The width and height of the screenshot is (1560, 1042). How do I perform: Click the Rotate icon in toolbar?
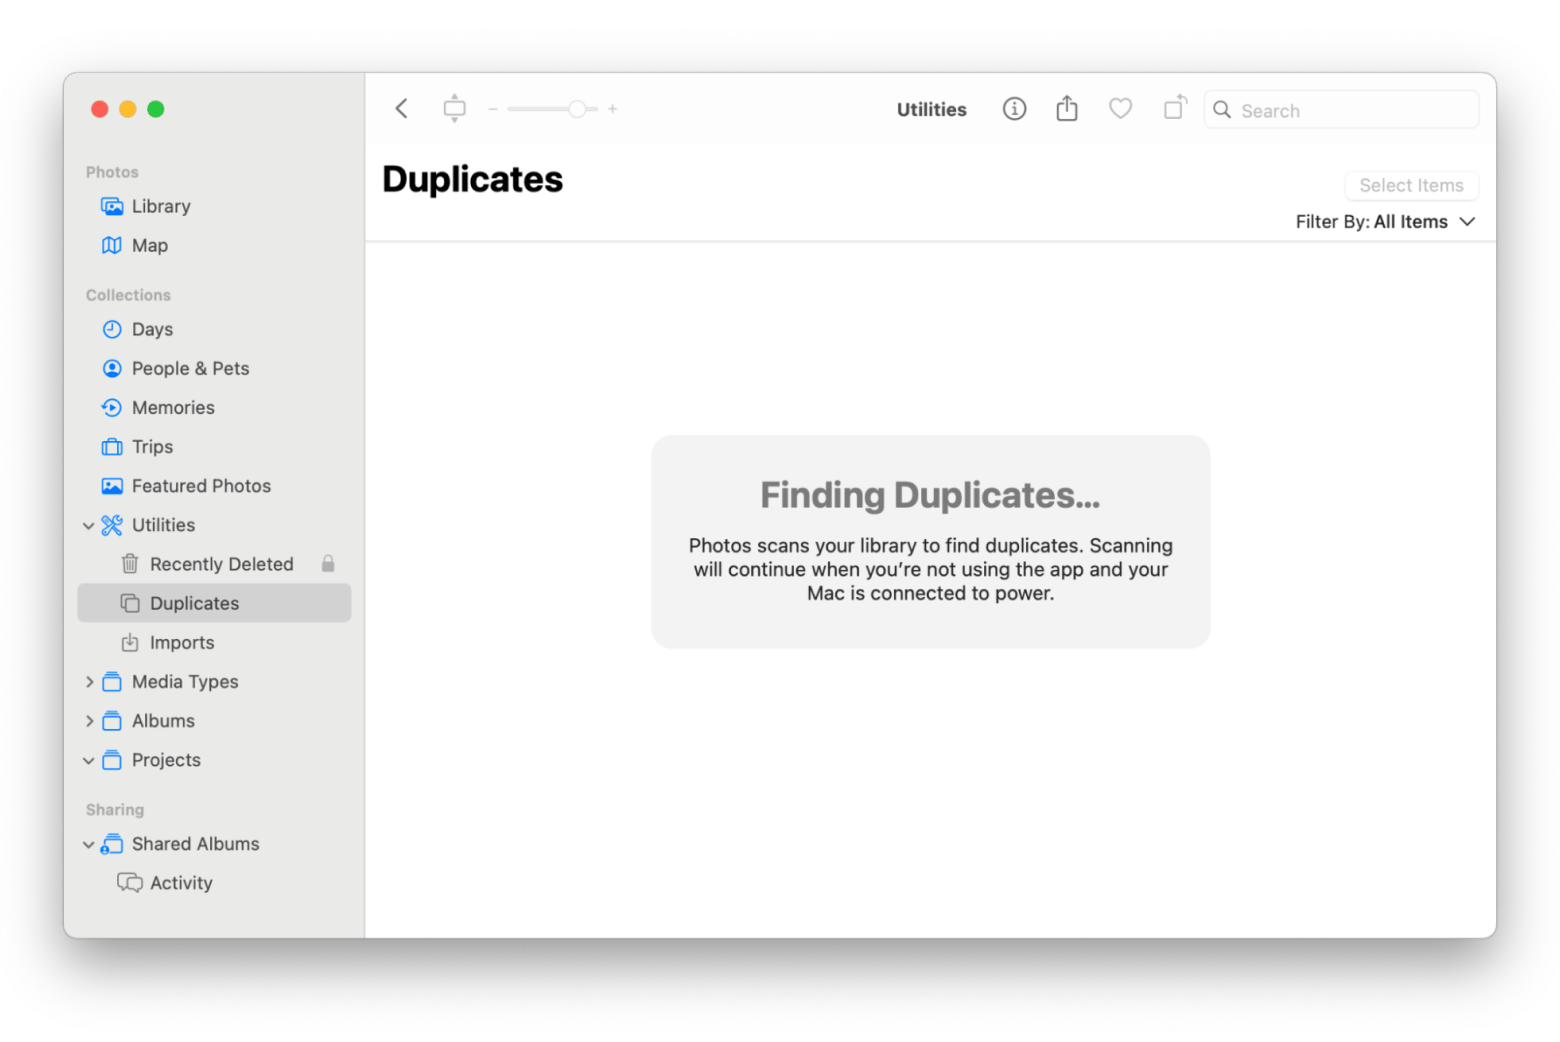click(1175, 107)
